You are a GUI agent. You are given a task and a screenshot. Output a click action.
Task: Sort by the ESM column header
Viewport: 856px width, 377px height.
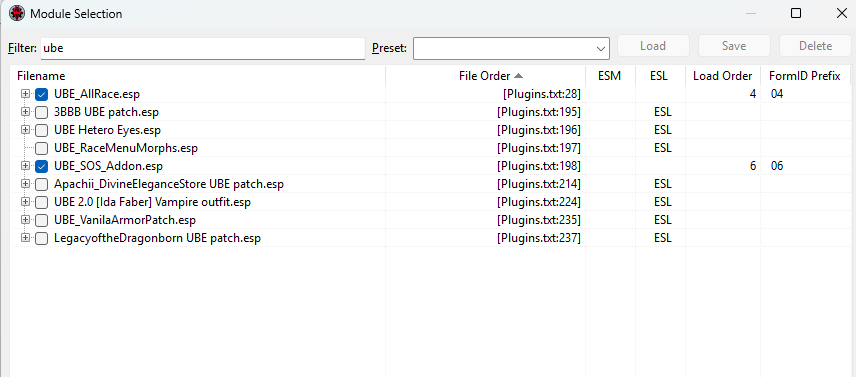pyautogui.click(x=610, y=76)
